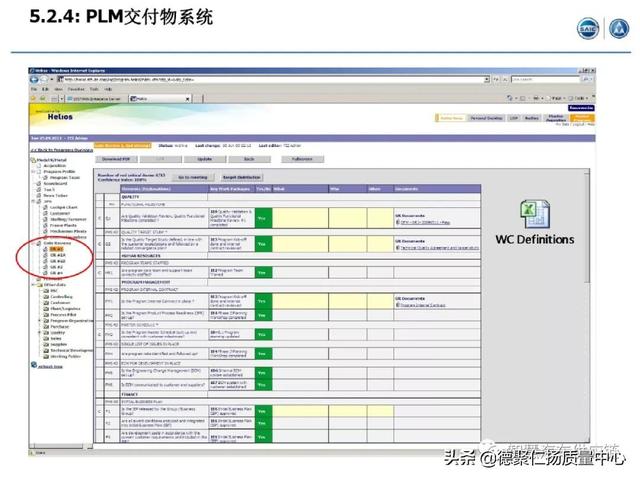Click the browser Back arrow button
This screenshot has width=640, height=480.
[x=34, y=79]
